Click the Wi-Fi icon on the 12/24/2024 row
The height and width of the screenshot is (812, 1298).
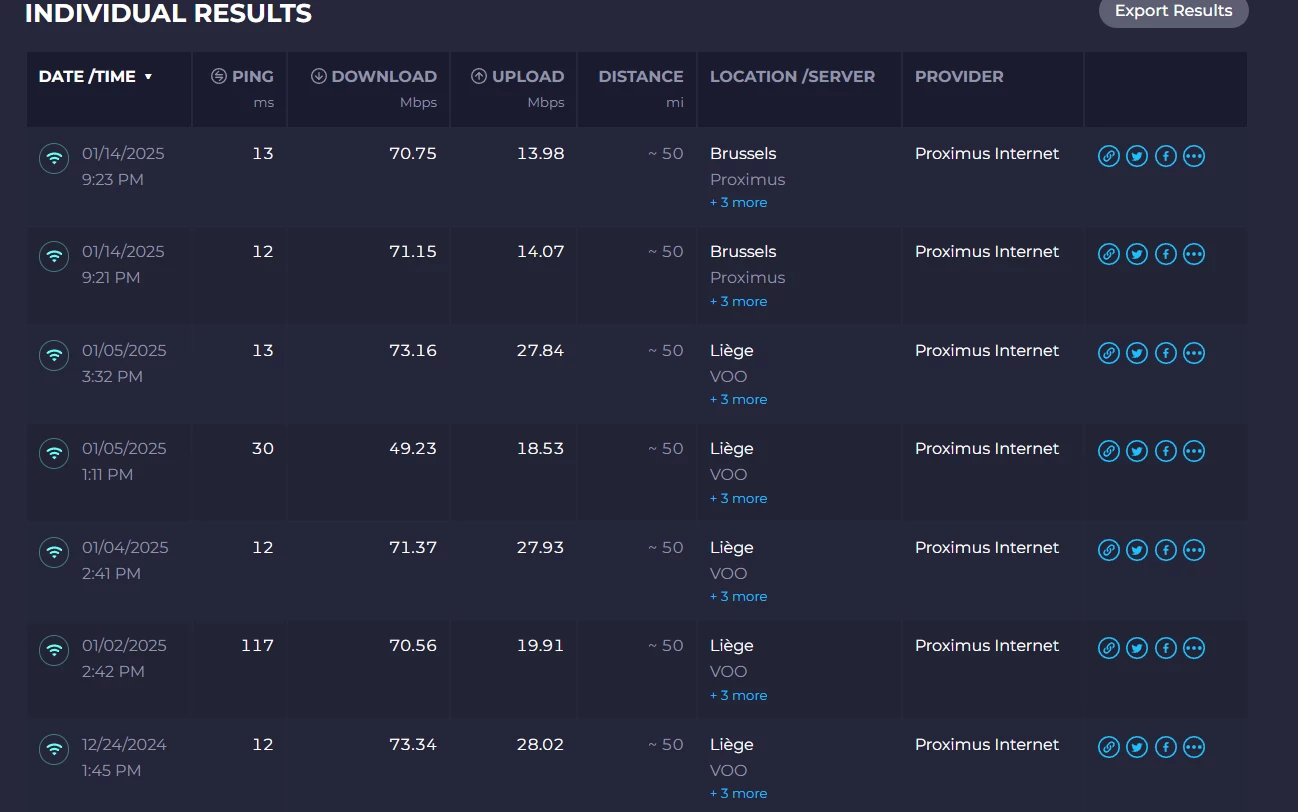54,749
